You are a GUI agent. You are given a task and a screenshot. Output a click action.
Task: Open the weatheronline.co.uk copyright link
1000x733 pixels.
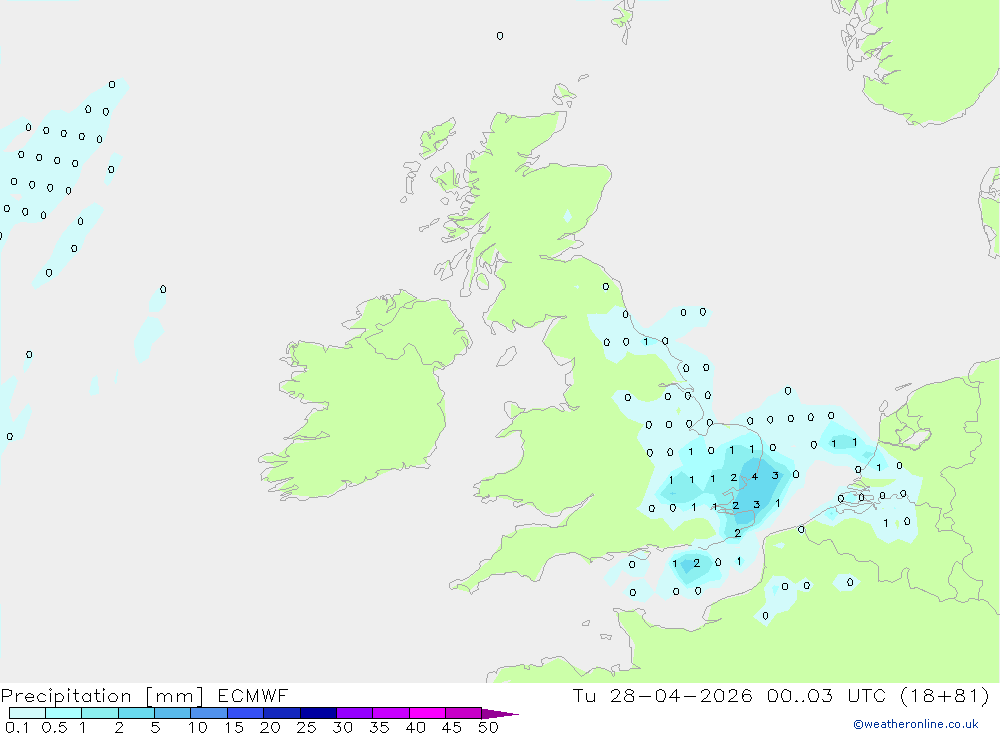916,724
